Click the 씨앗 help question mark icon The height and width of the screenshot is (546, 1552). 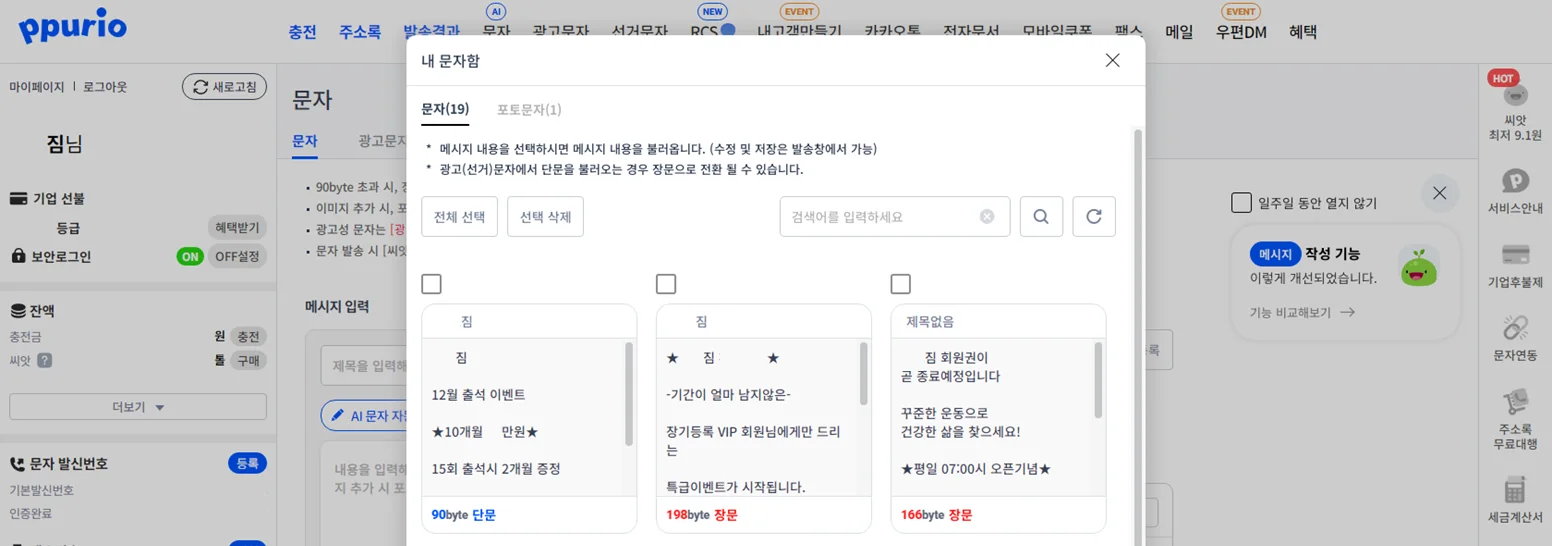point(44,361)
